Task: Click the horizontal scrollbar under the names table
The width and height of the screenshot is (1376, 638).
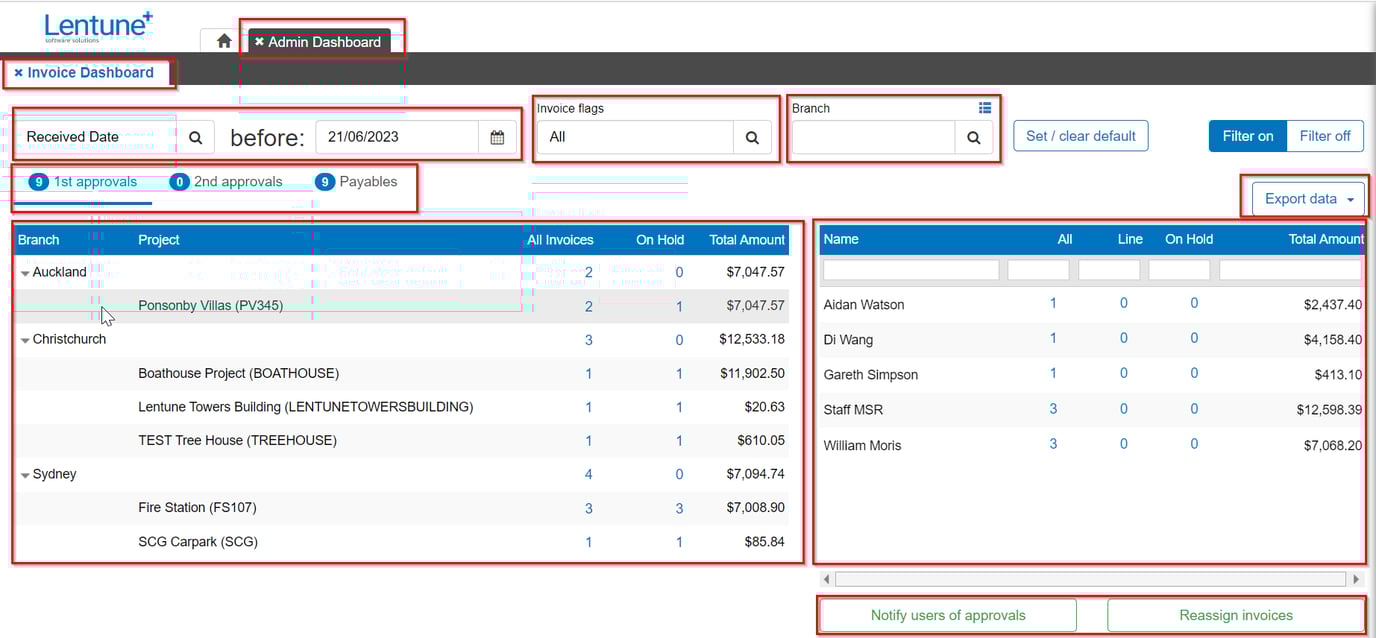Action: [1089, 579]
